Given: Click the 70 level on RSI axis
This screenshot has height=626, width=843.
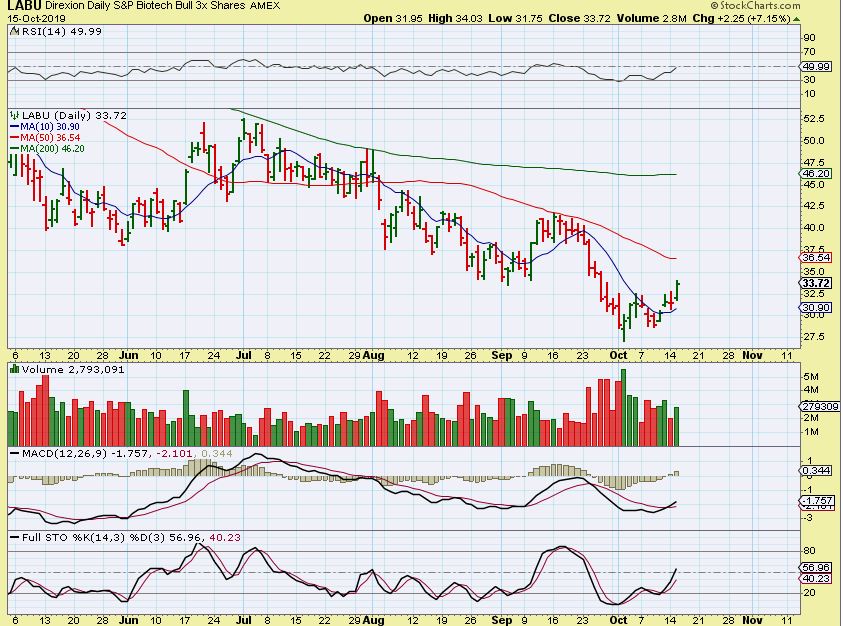Looking at the screenshot, I should pos(810,52).
